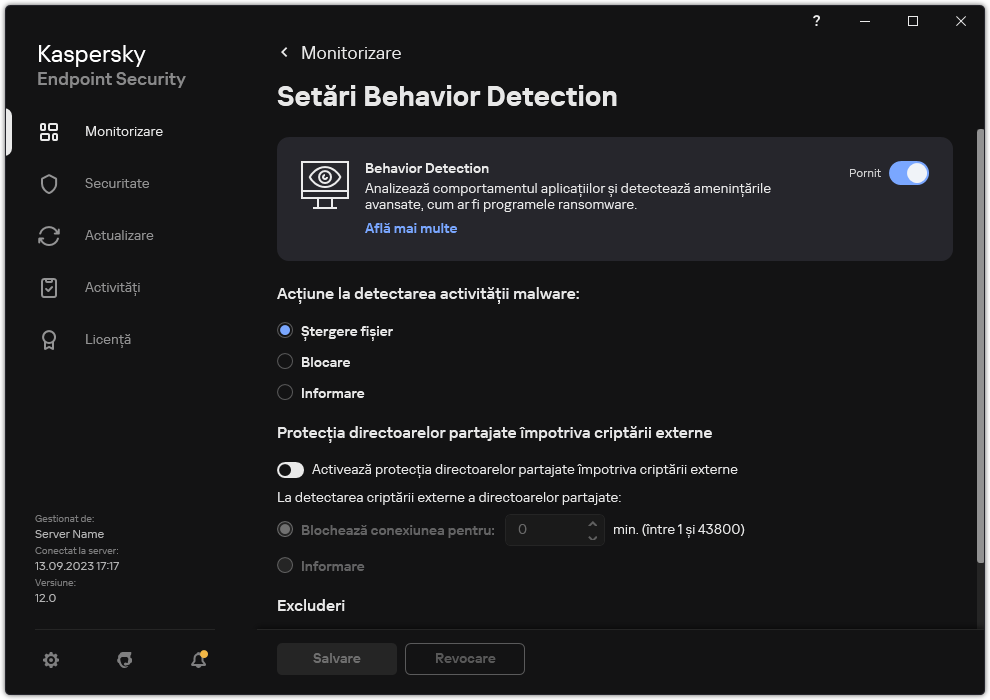Go back to Monitorizare via the chevron
The height and width of the screenshot is (700, 990).
283,52
